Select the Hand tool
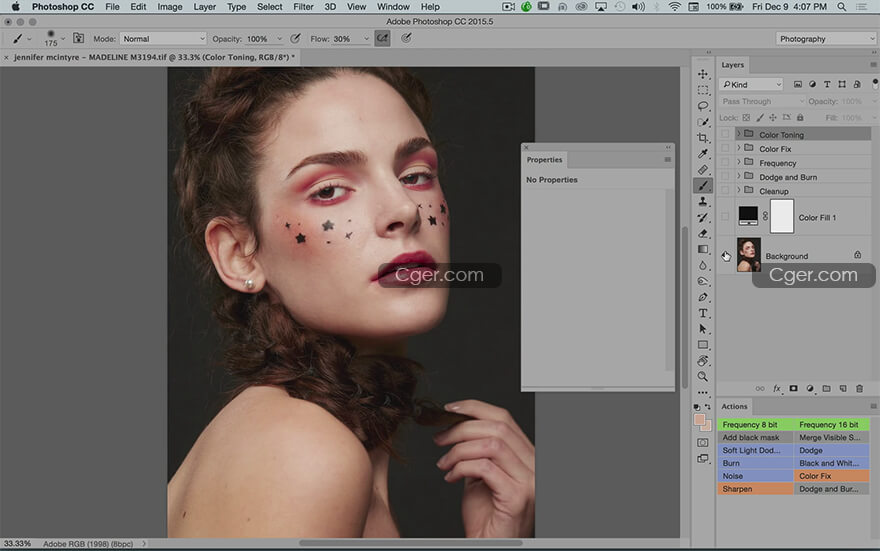Image resolution: width=880 pixels, height=551 pixels. [703, 361]
